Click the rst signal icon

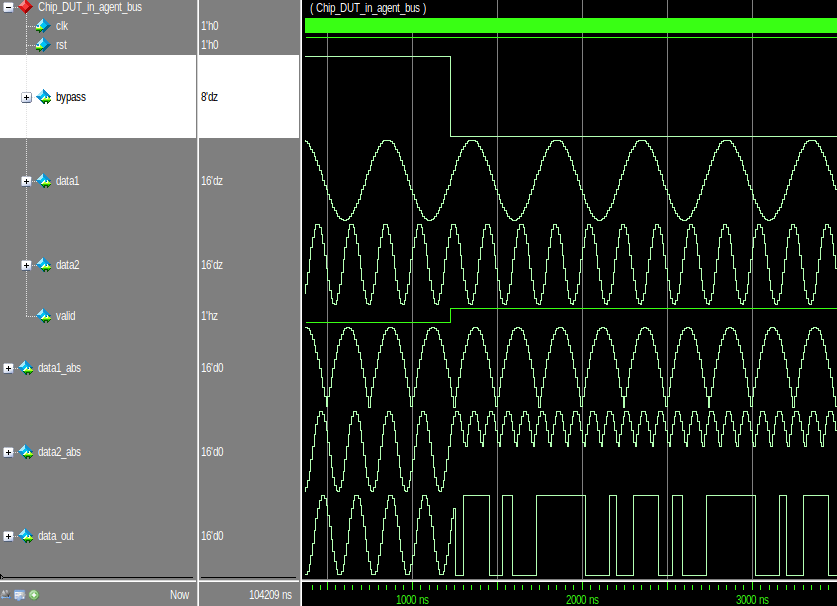click(41, 45)
